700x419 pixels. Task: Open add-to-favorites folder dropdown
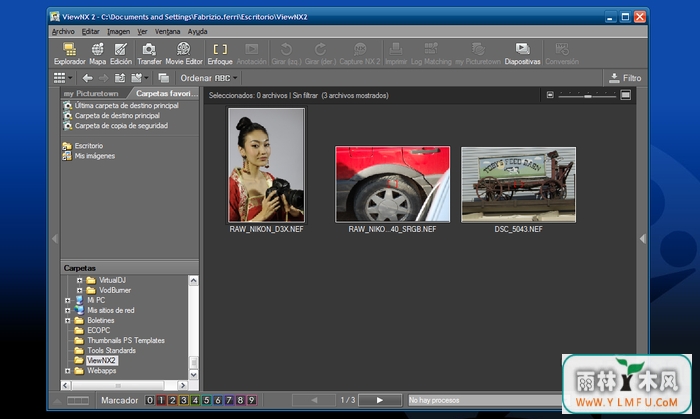(x=139, y=78)
